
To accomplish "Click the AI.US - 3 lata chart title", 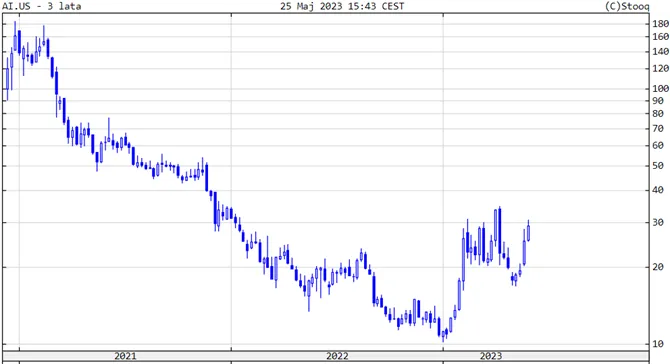I will point(41,6).
